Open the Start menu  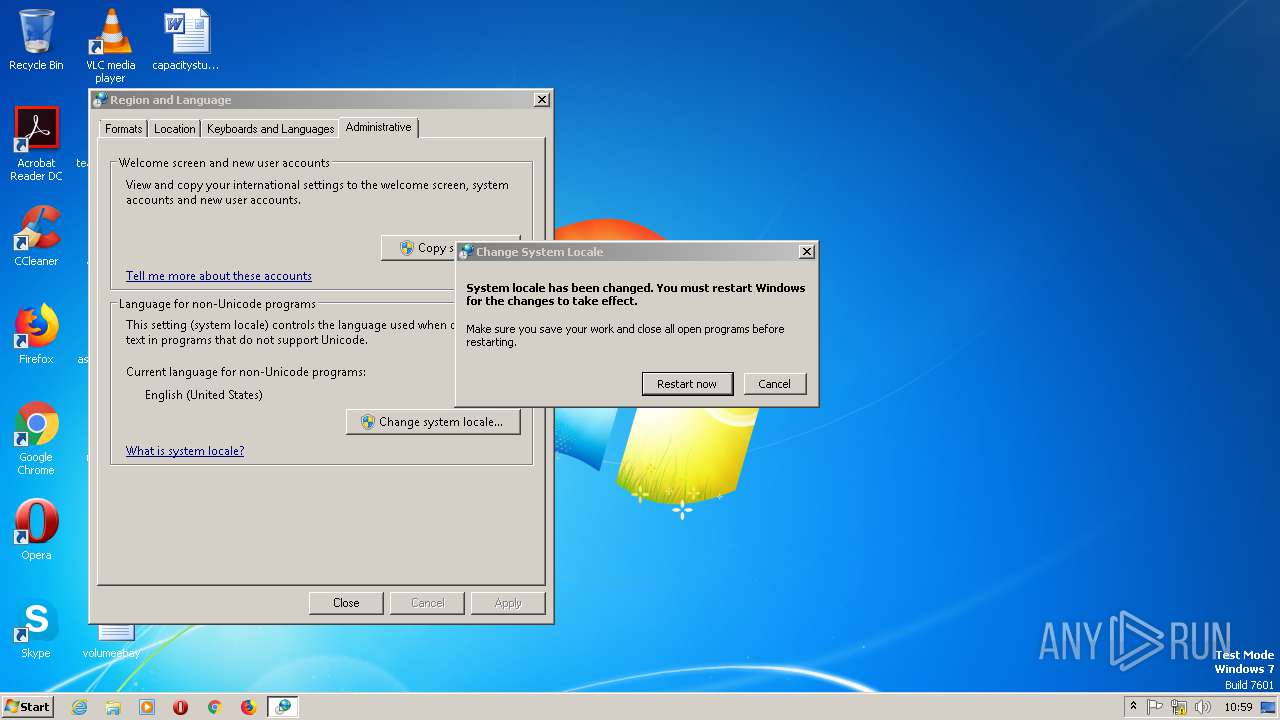pyautogui.click(x=27, y=707)
